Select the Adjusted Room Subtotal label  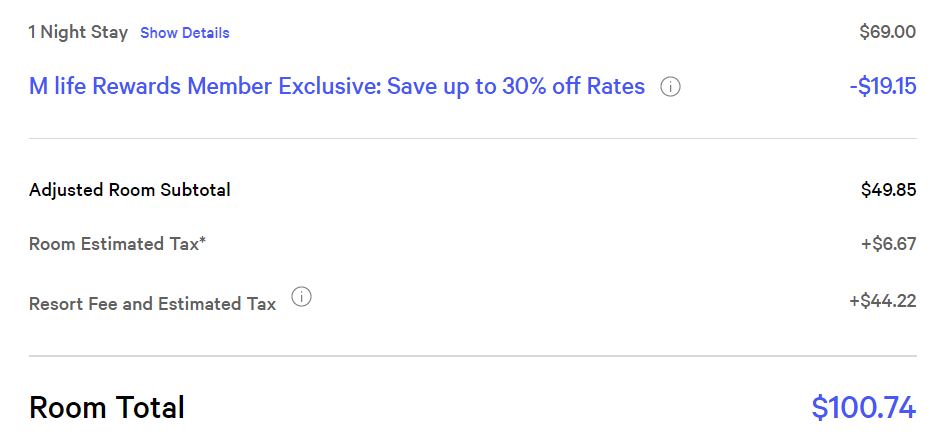pos(129,190)
